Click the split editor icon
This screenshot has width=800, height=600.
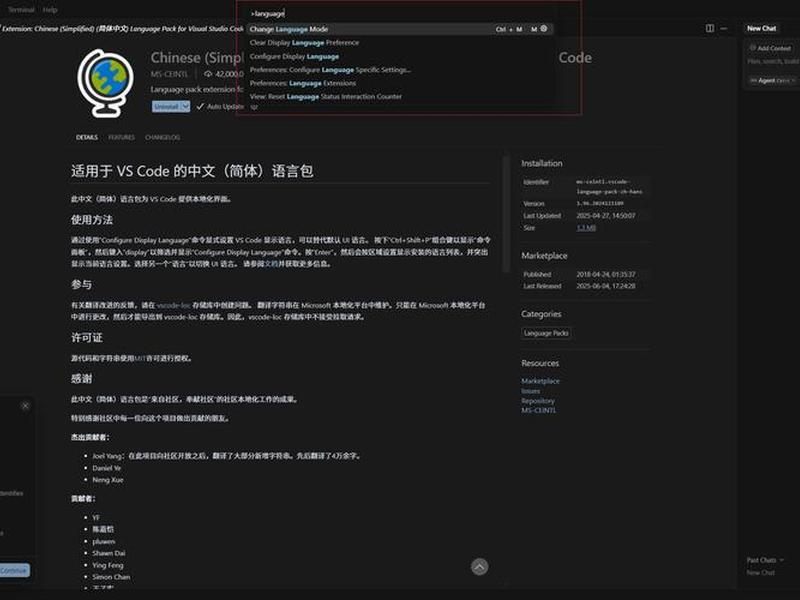(x=710, y=28)
